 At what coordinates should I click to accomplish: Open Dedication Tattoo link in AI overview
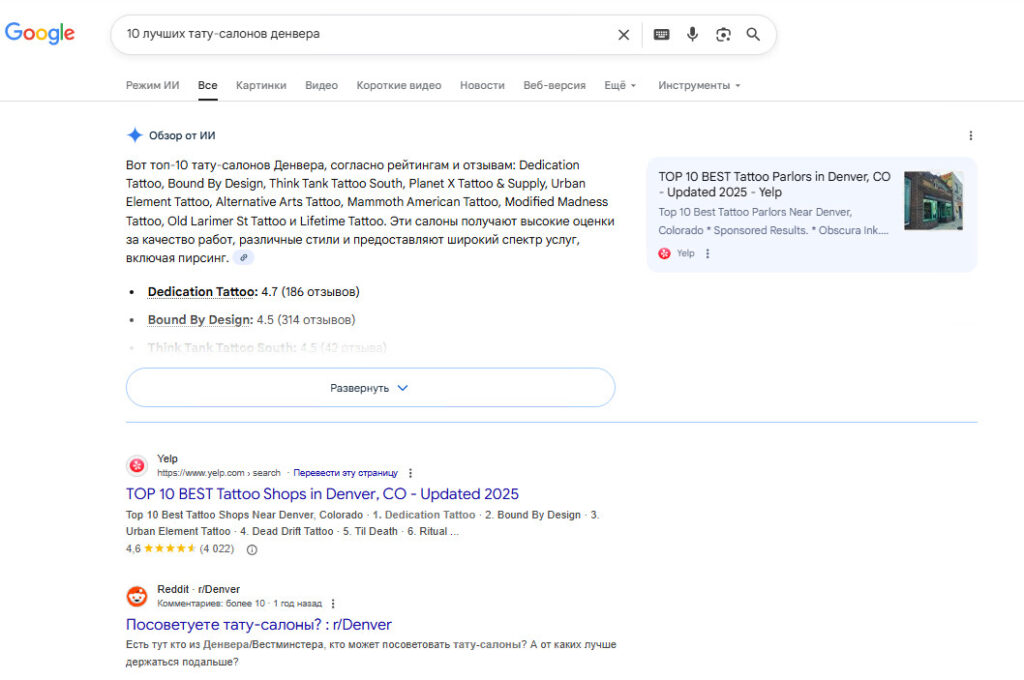click(201, 292)
